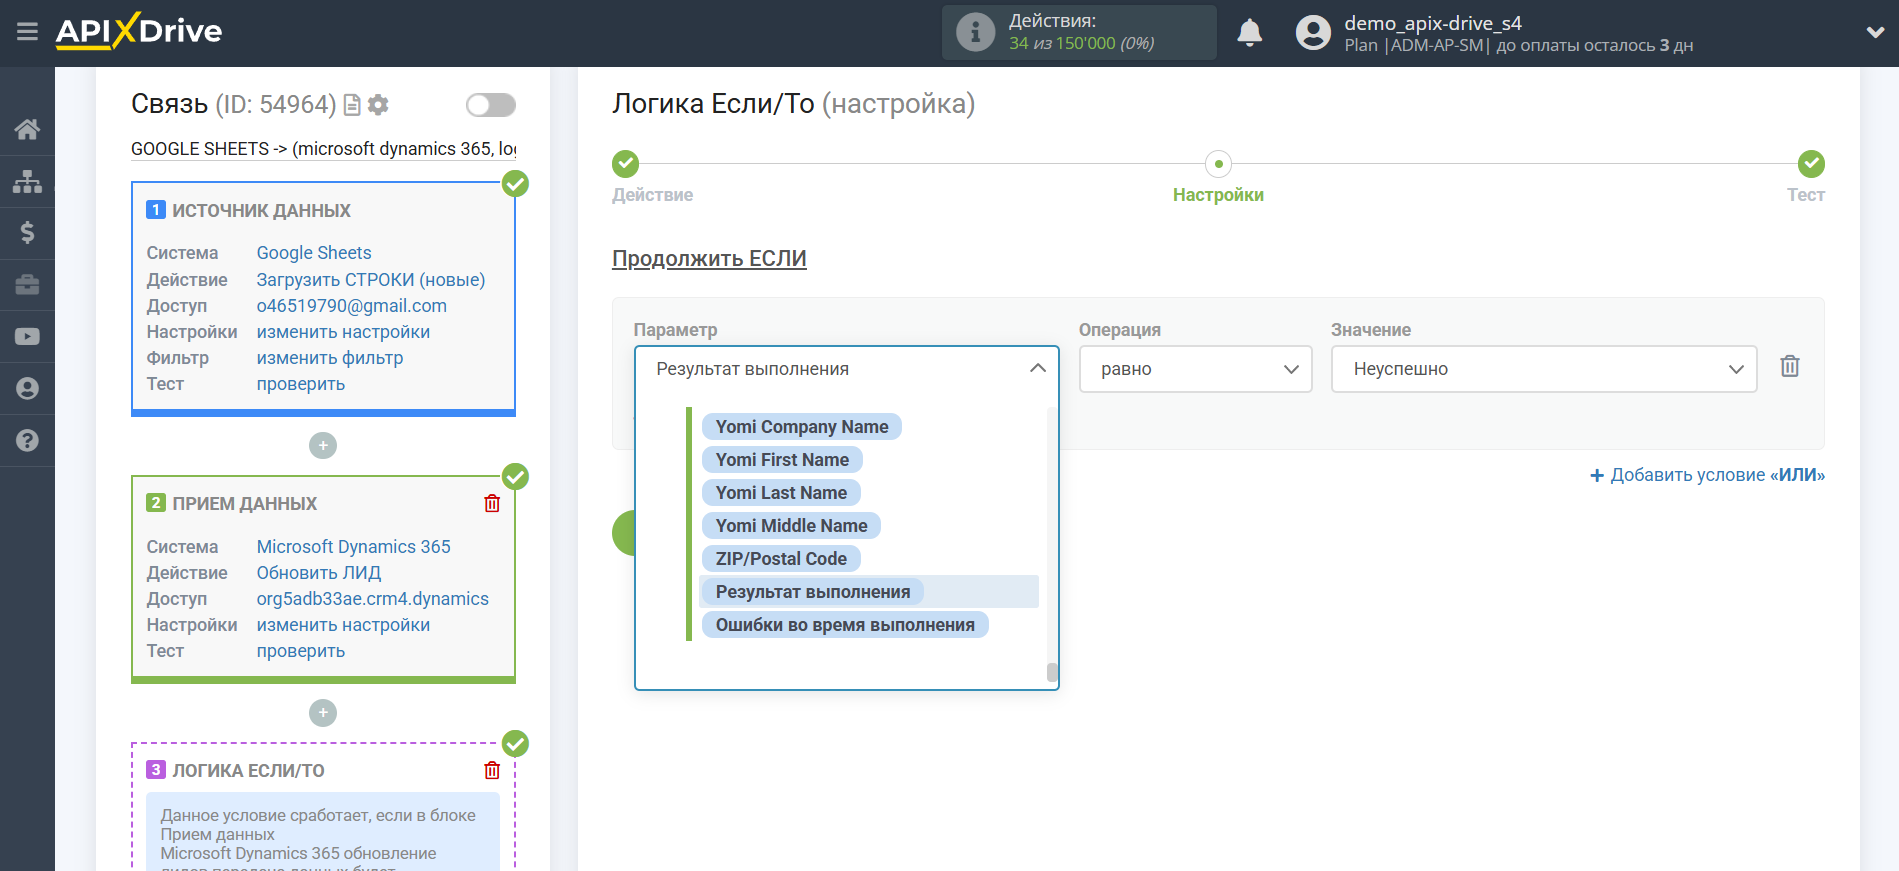This screenshot has height=871, width=1899.
Task: Click изменить фильтр link
Action: 330,358
